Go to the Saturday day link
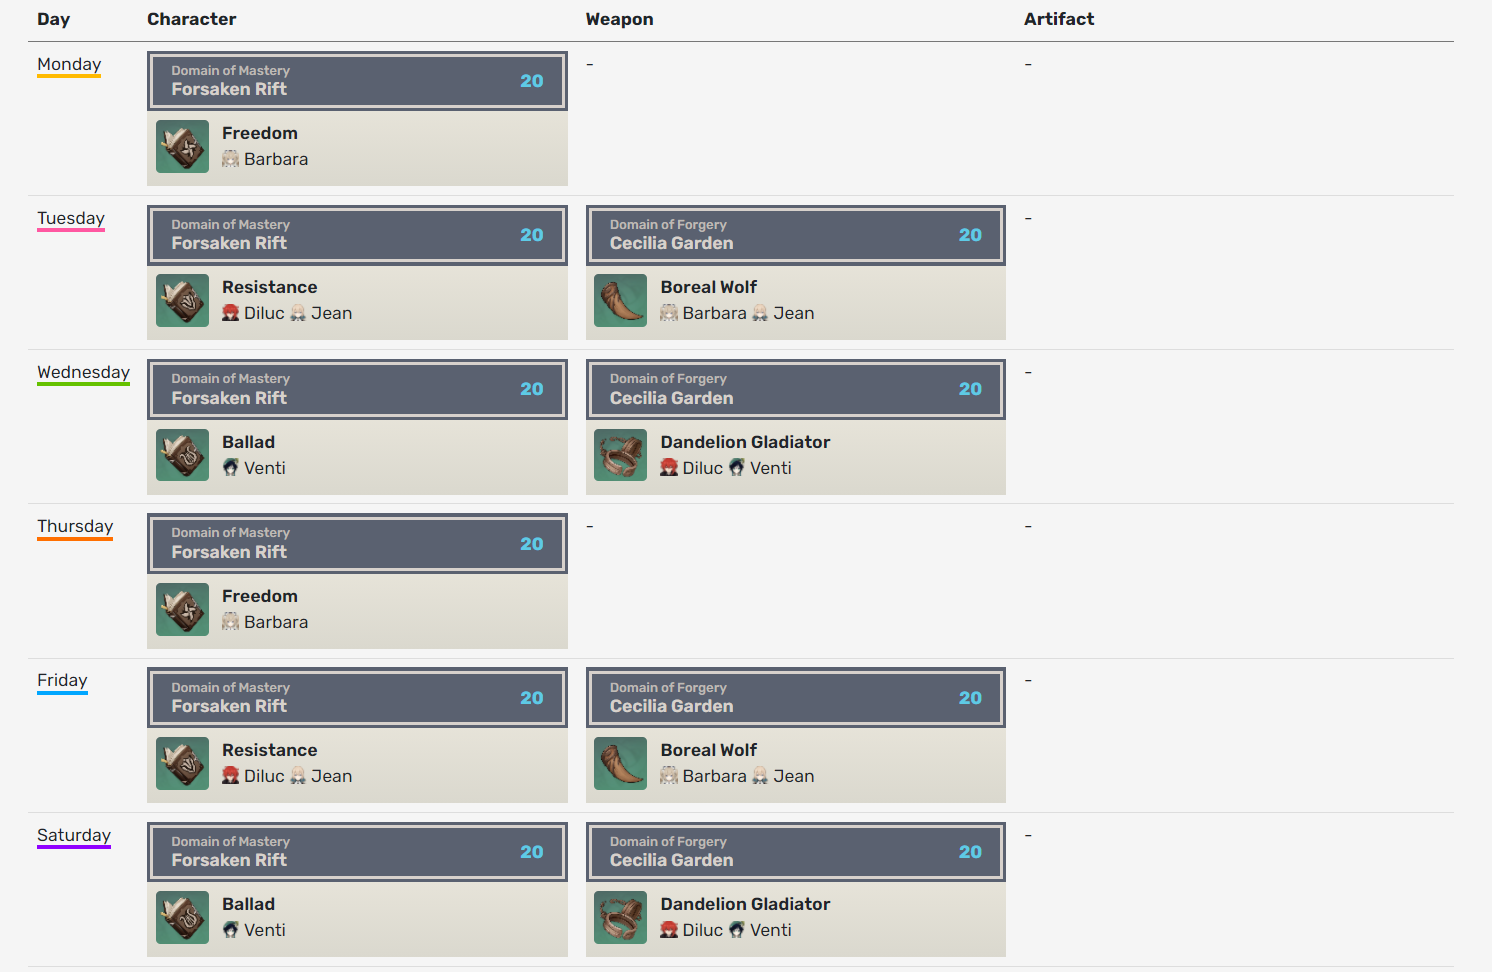The height and width of the screenshot is (972, 1492). (x=74, y=836)
